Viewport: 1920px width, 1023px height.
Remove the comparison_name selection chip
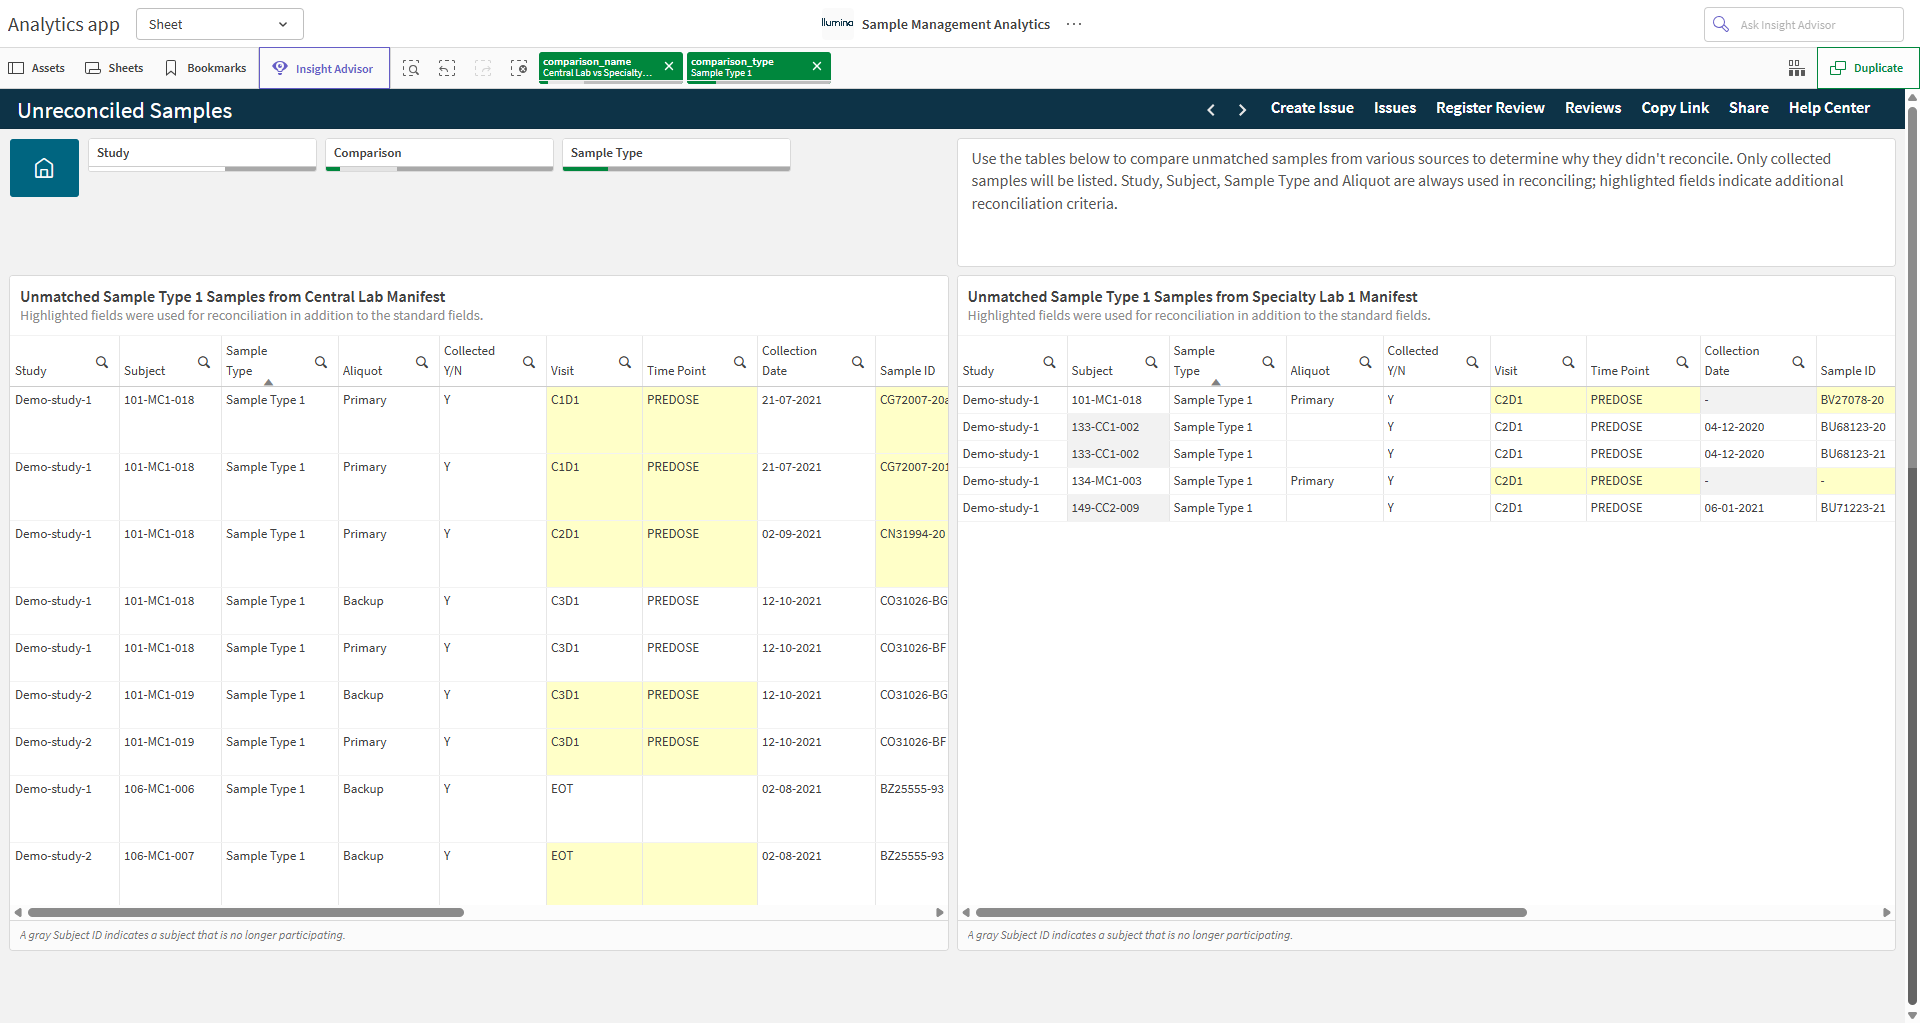(x=669, y=66)
